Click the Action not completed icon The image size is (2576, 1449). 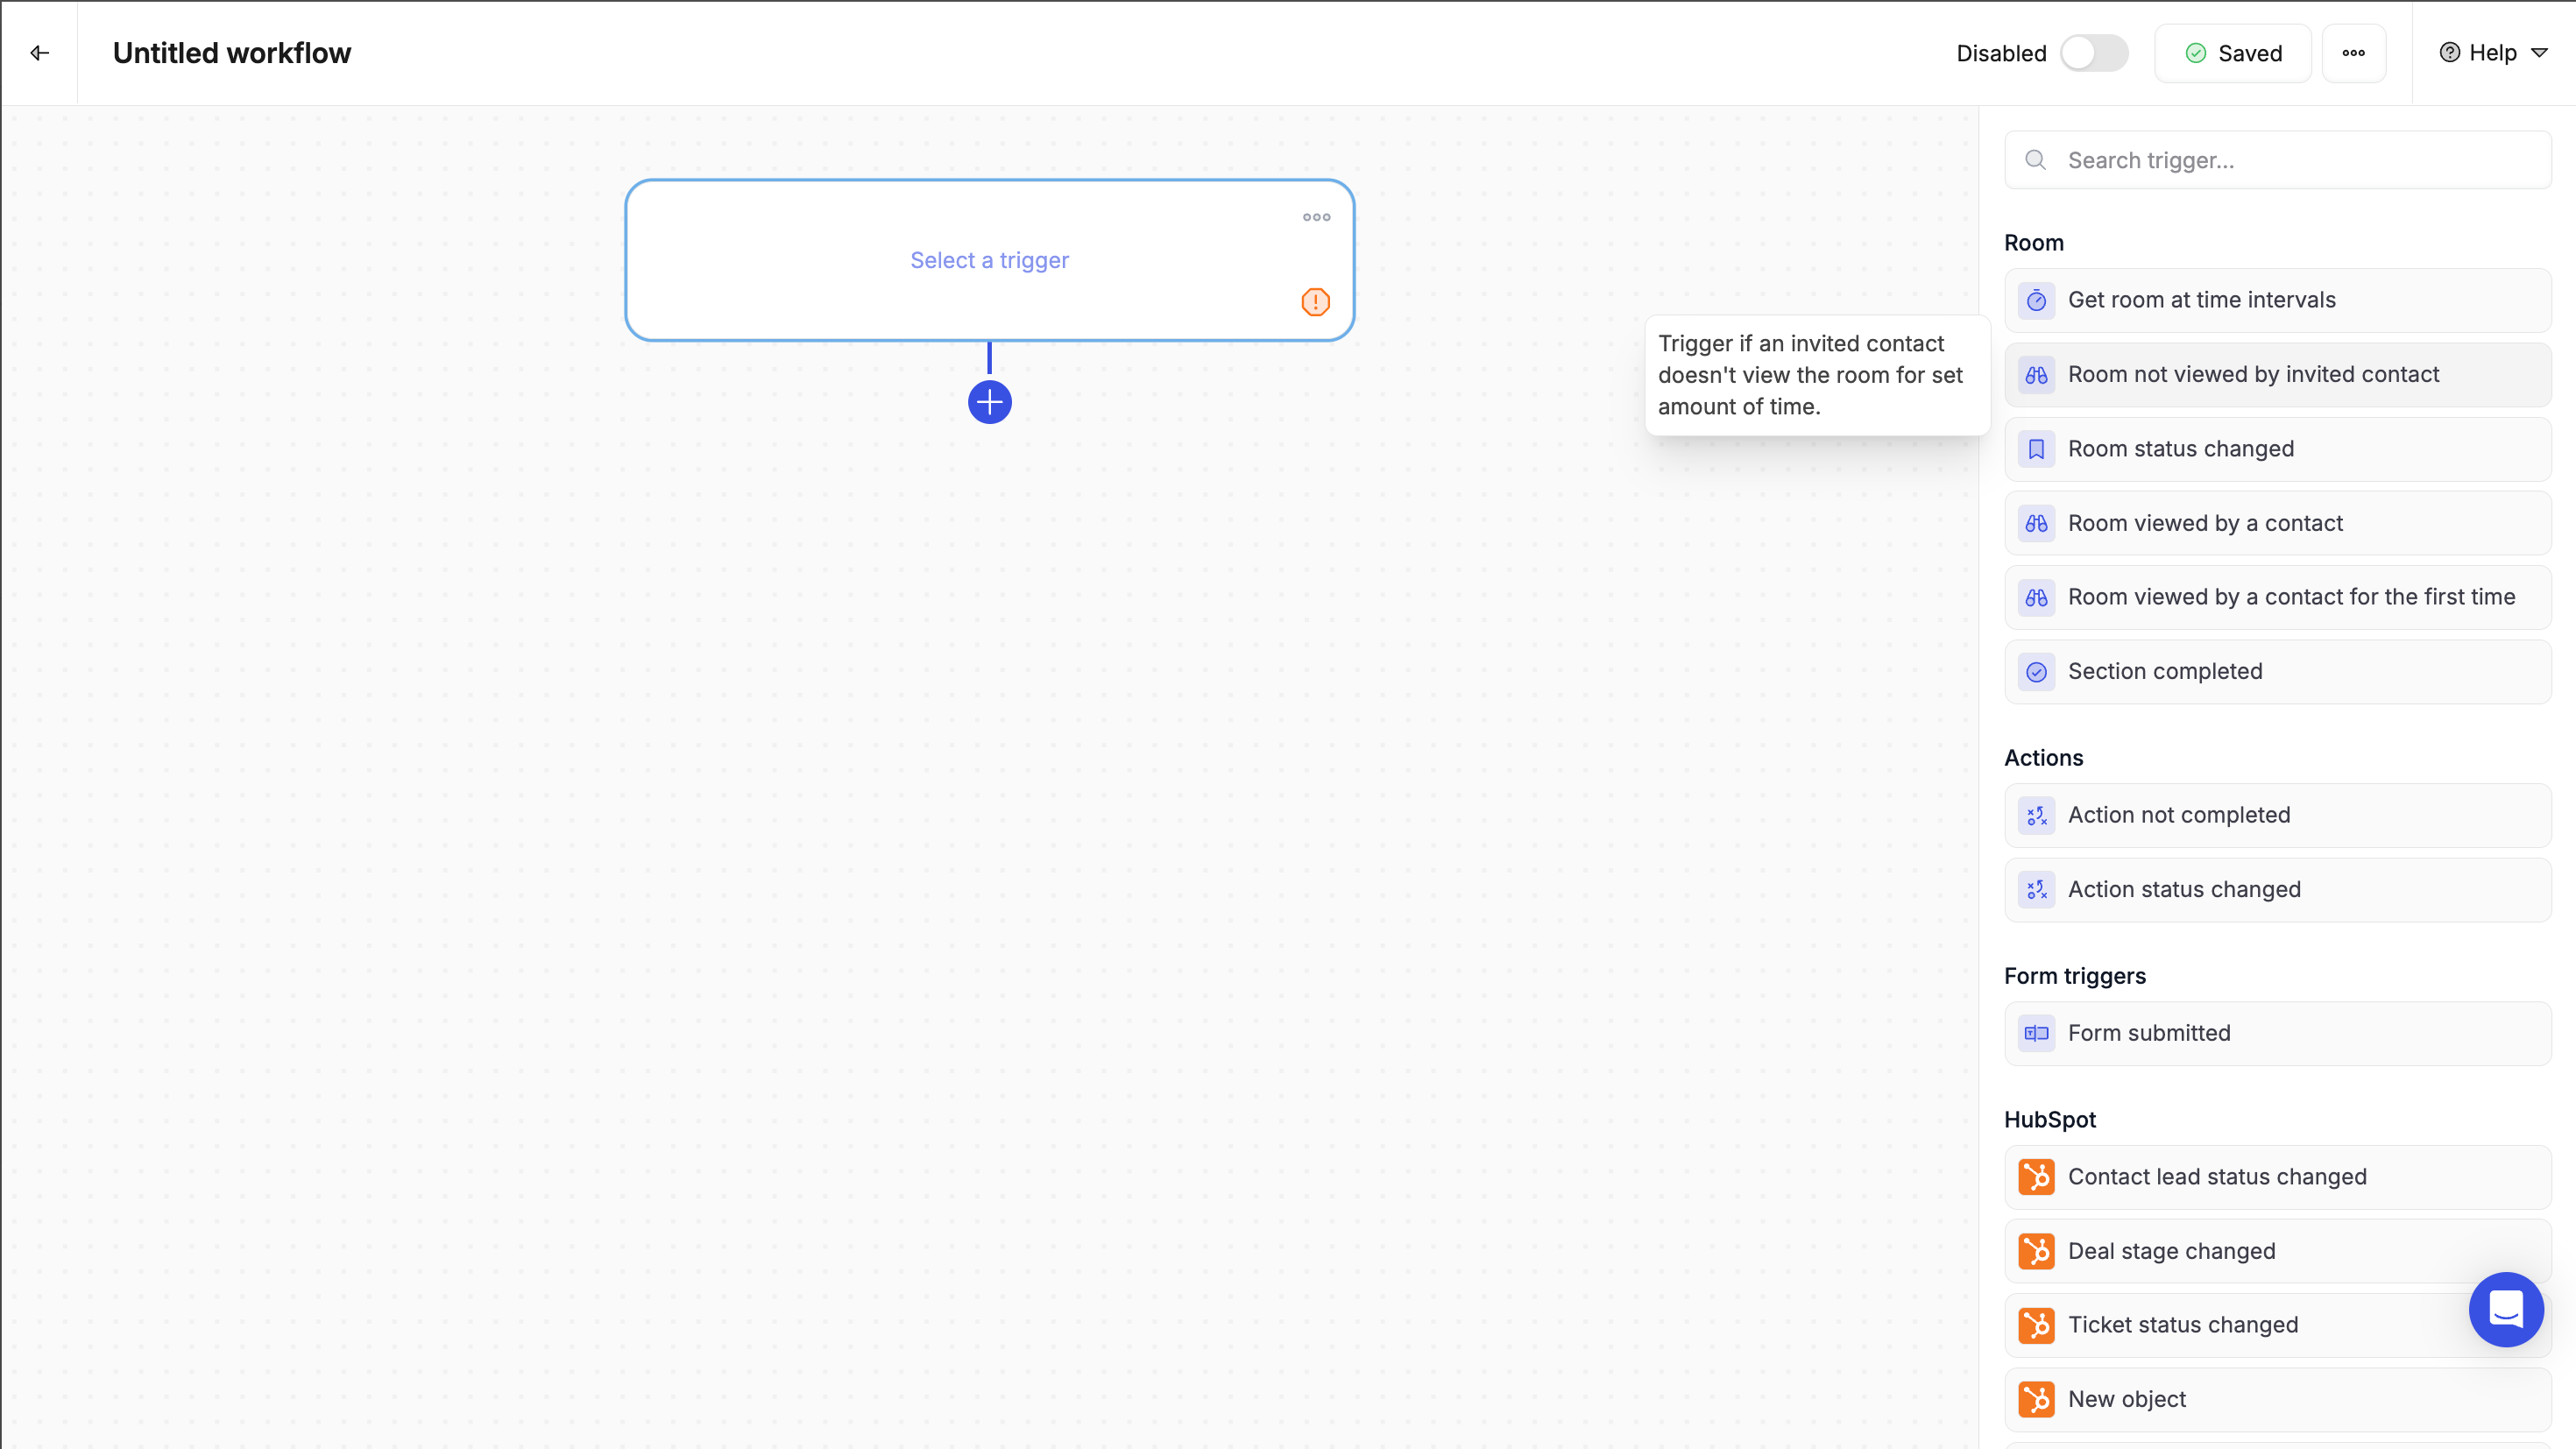(2036, 816)
